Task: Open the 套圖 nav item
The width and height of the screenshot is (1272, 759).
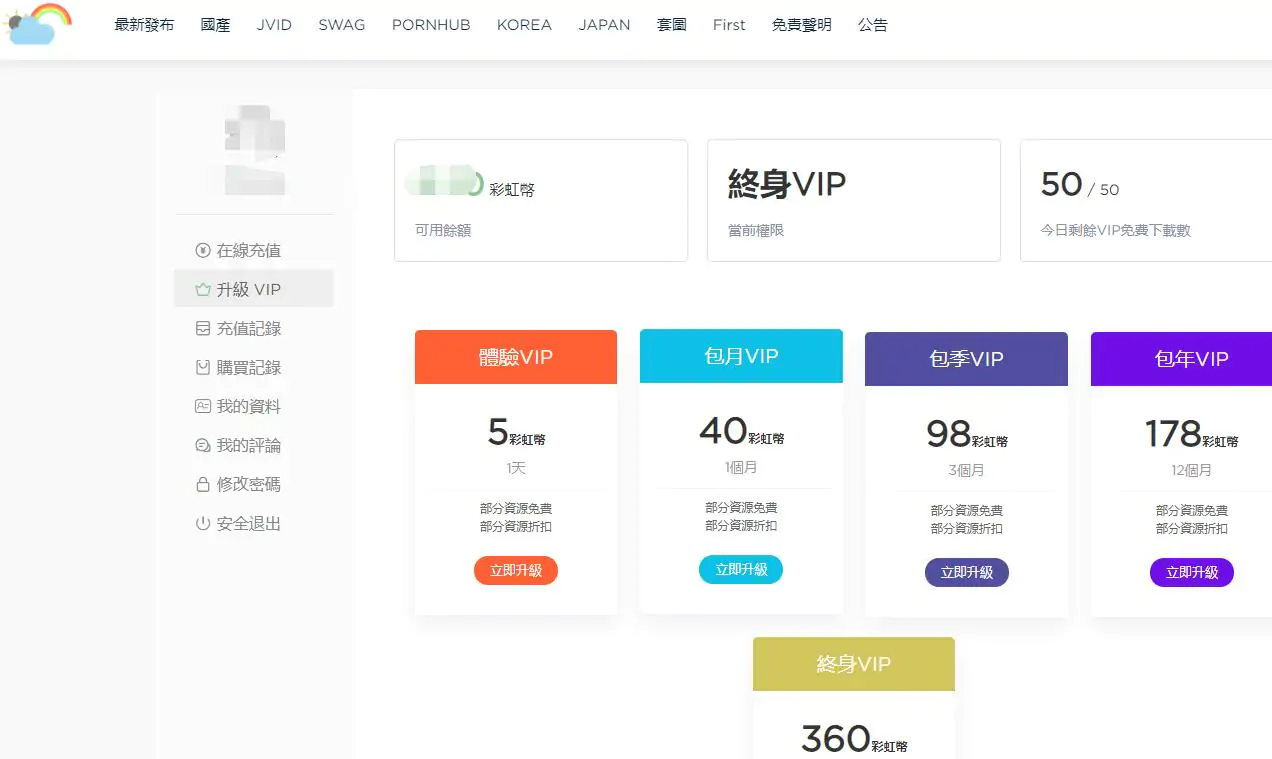Action: 671,25
